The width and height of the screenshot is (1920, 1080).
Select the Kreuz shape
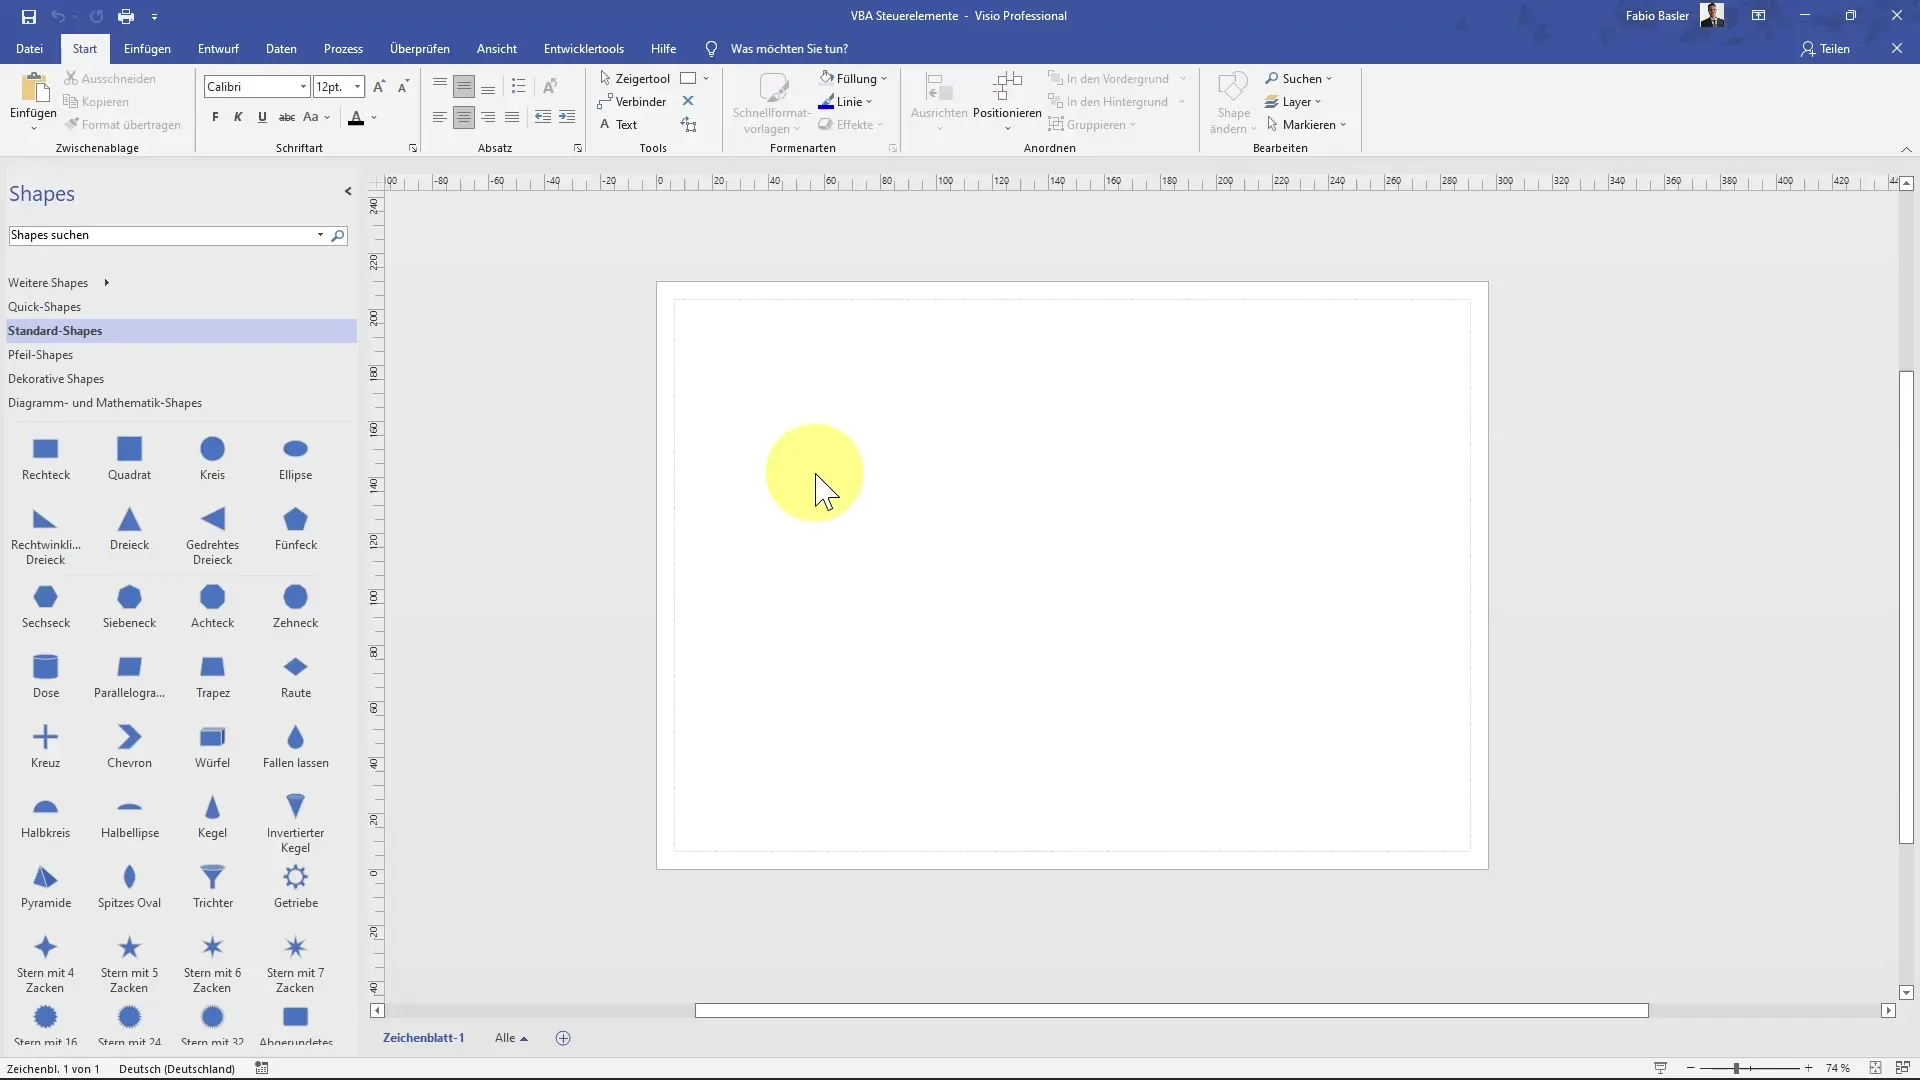(46, 746)
